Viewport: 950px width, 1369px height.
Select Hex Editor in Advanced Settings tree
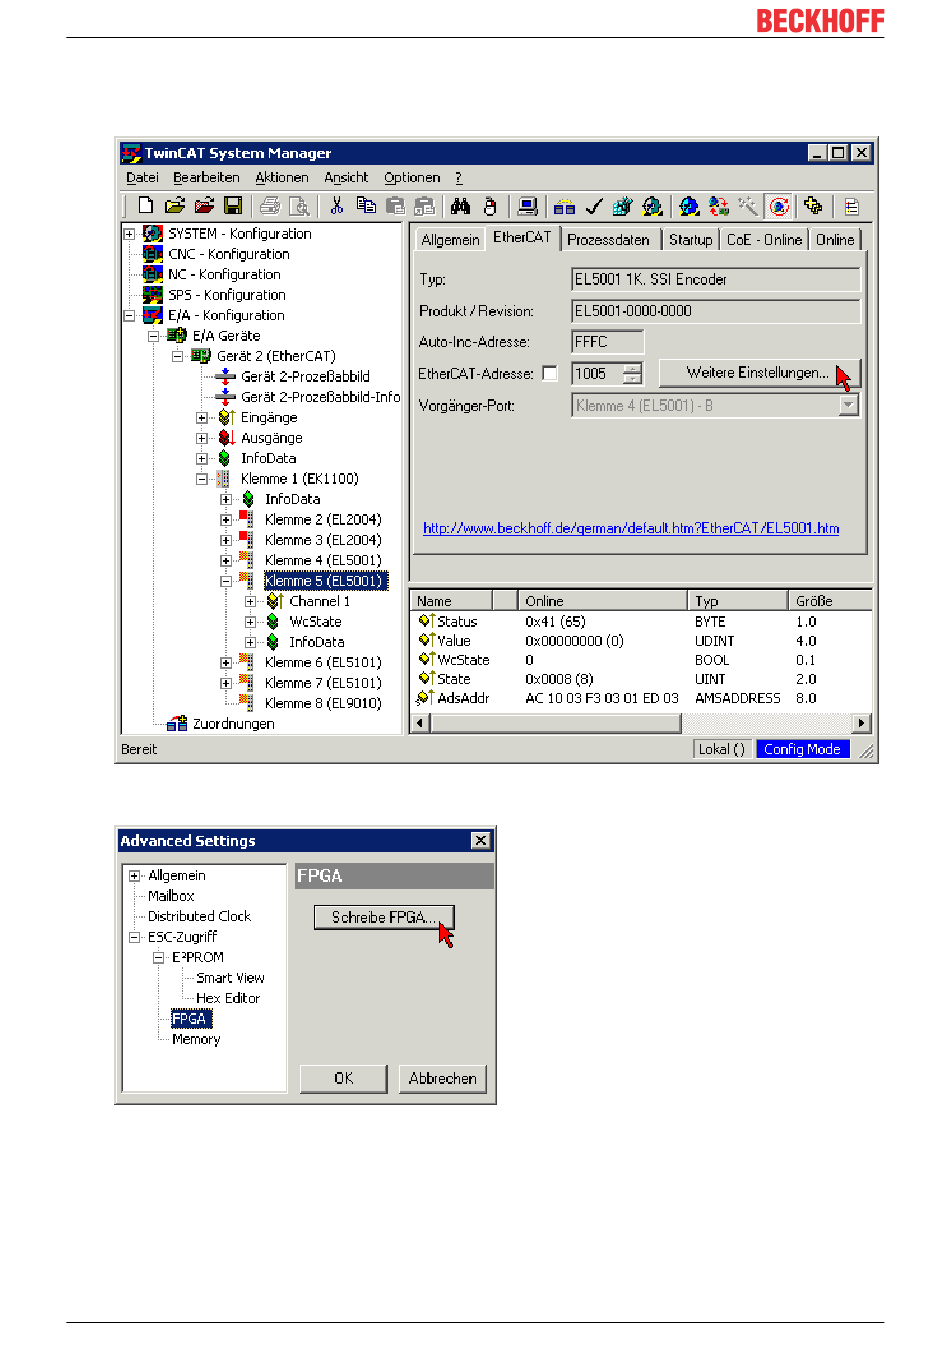[228, 998]
